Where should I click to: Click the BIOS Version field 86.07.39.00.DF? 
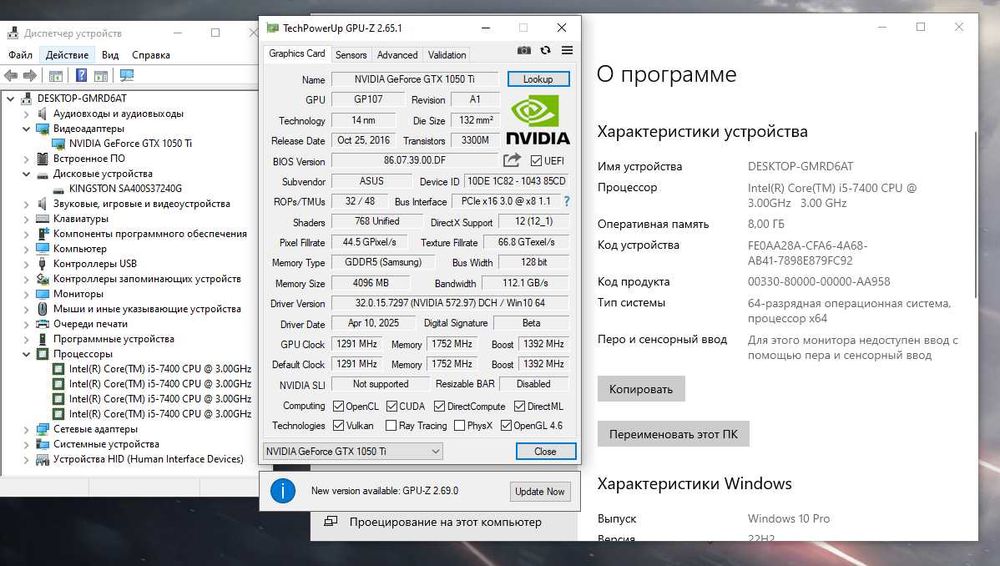[x=415, y=160]
